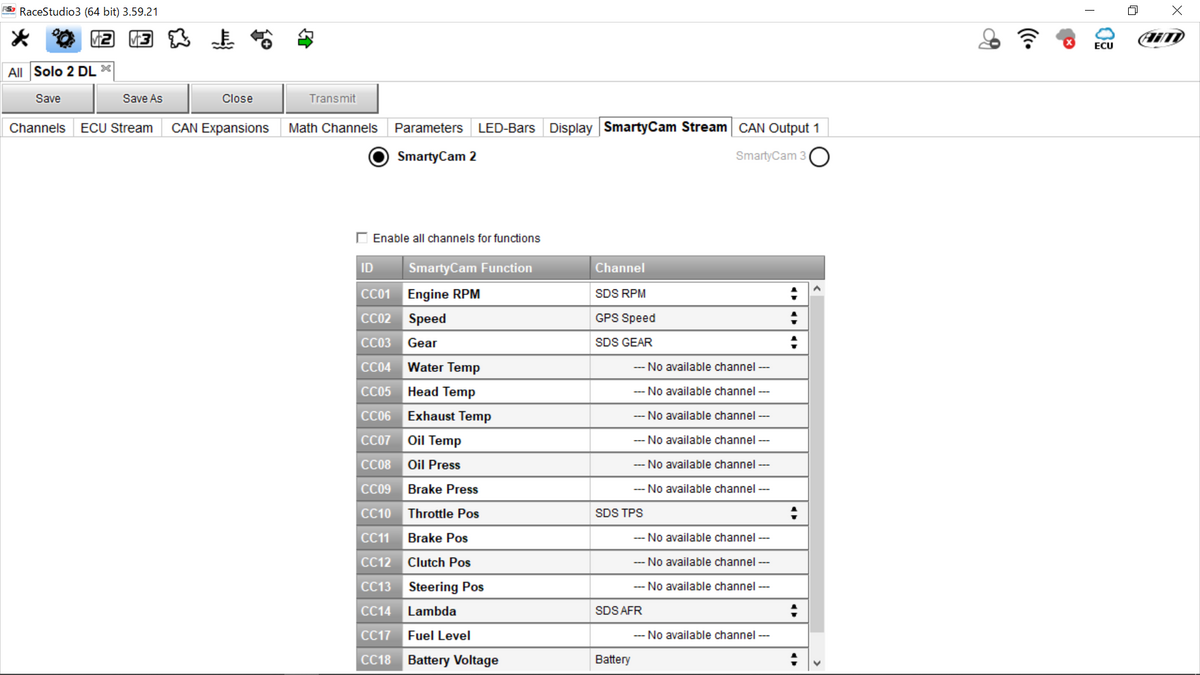
Task: Click the Oil Press channel cell
Action: (x=700, y=464)
